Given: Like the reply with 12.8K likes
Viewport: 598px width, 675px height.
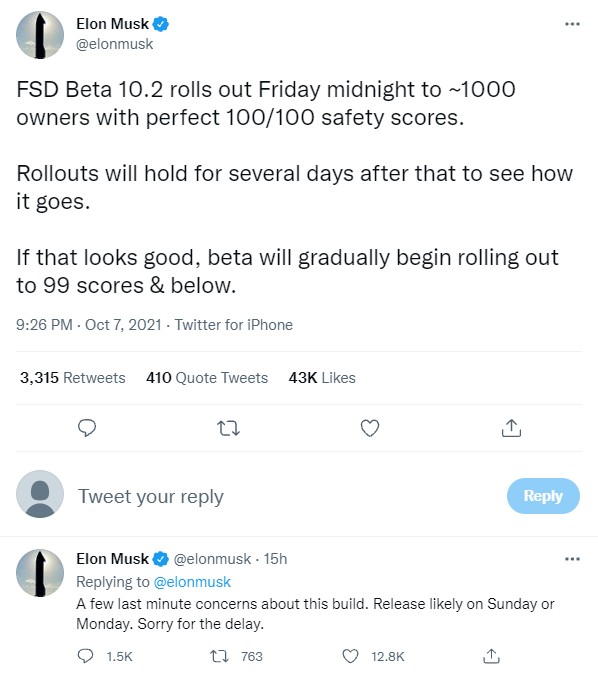Looking at the screenshot, I should [350, 656].
